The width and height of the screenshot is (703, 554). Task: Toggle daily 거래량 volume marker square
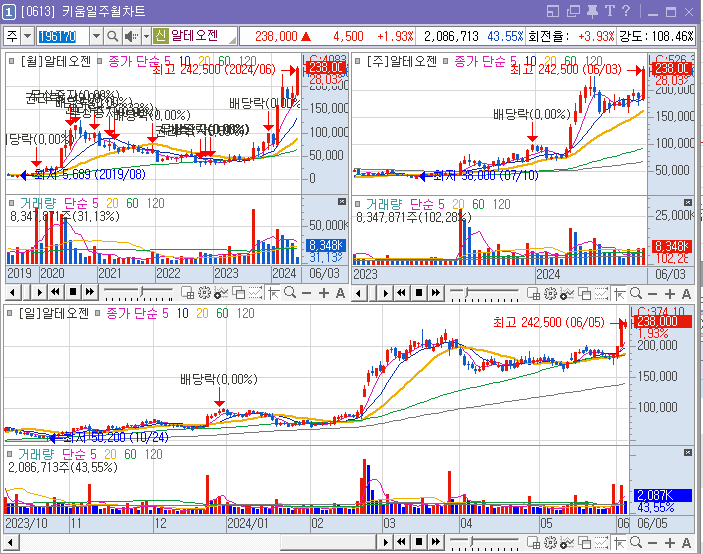pyautogui.click(x=9, y=454)
